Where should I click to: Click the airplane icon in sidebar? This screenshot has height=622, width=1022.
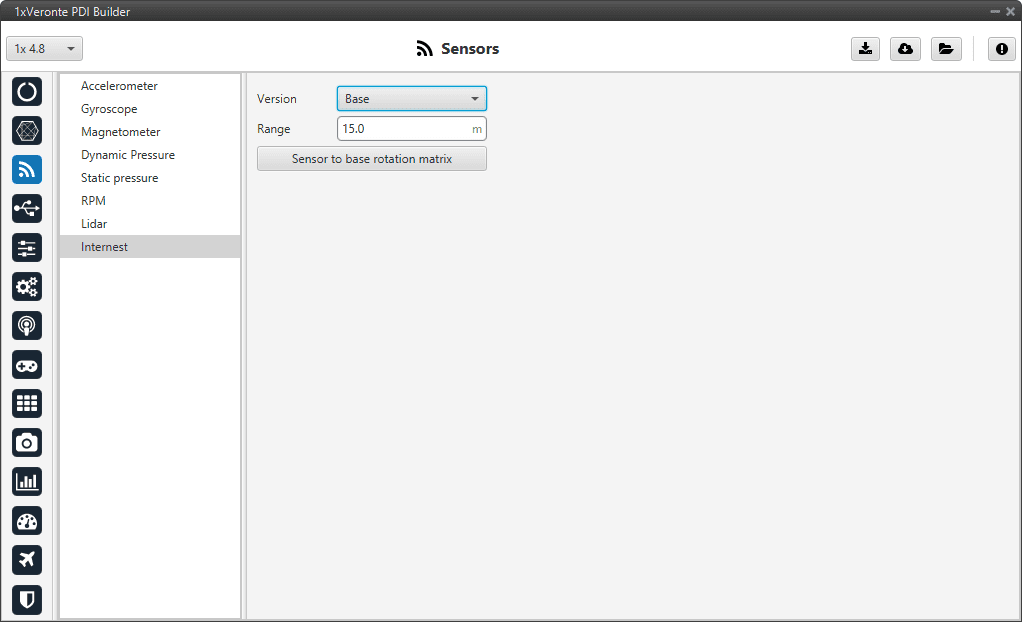click(27, 559)
